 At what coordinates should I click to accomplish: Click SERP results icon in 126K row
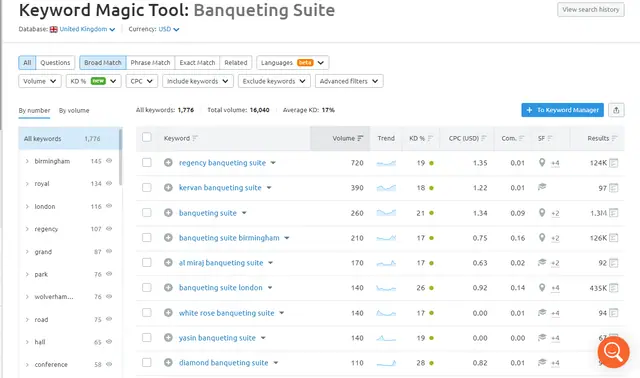613,238
